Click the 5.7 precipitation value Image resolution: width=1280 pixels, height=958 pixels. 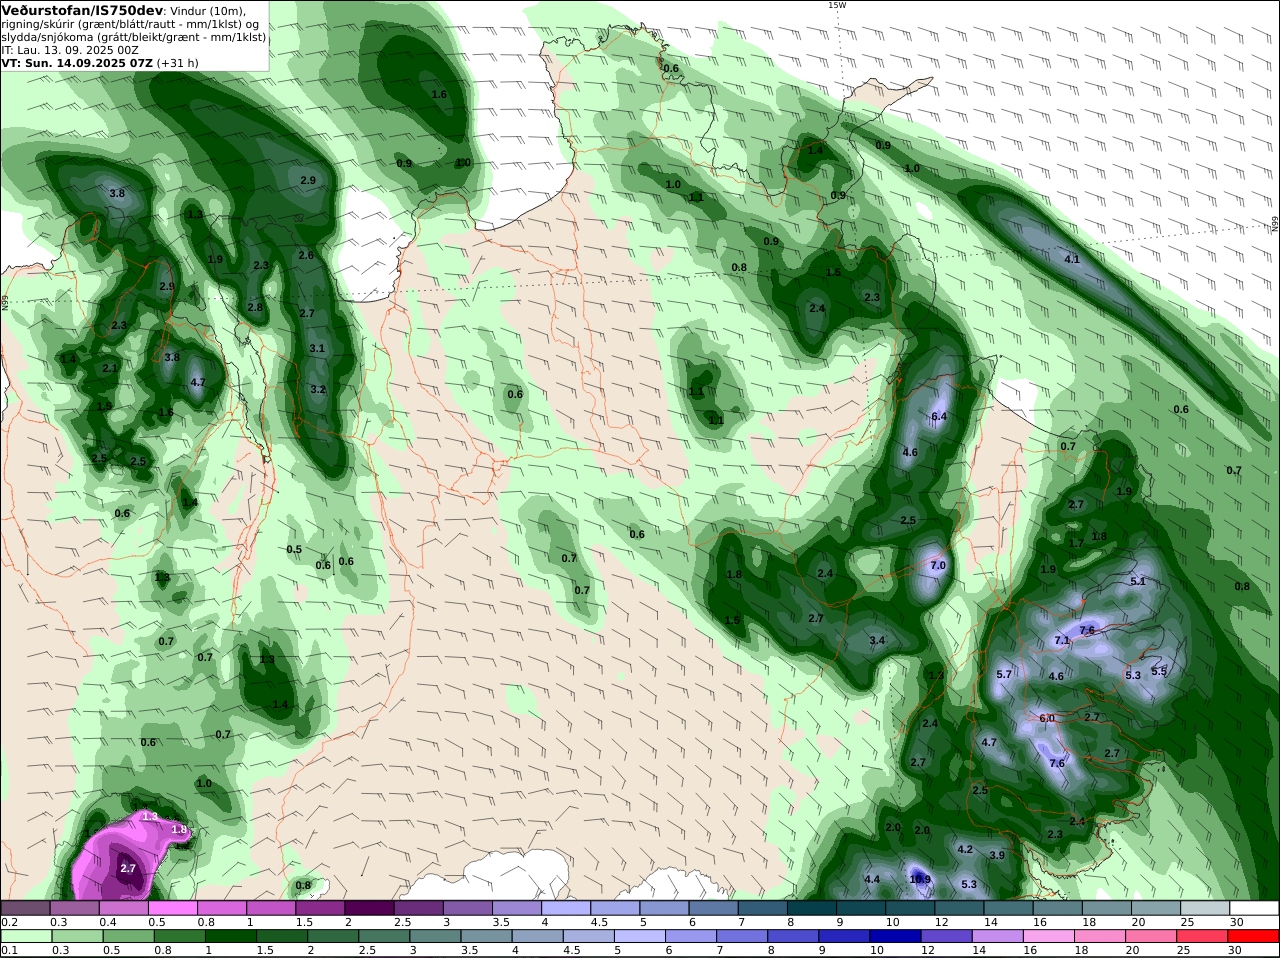1004,674
